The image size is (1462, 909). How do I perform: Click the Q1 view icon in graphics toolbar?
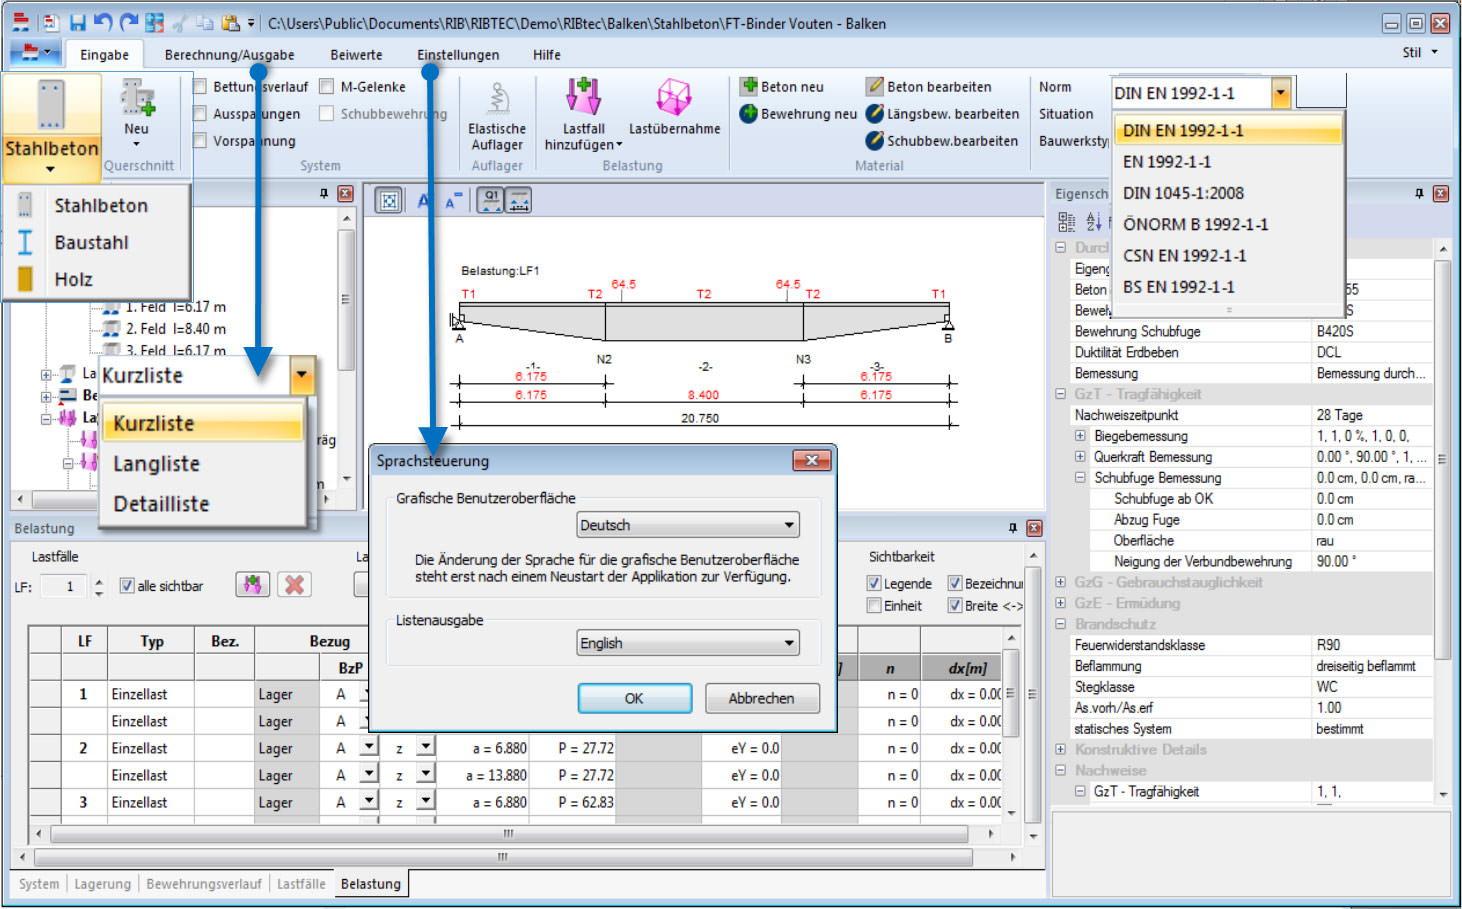click(x=491, y=201)
